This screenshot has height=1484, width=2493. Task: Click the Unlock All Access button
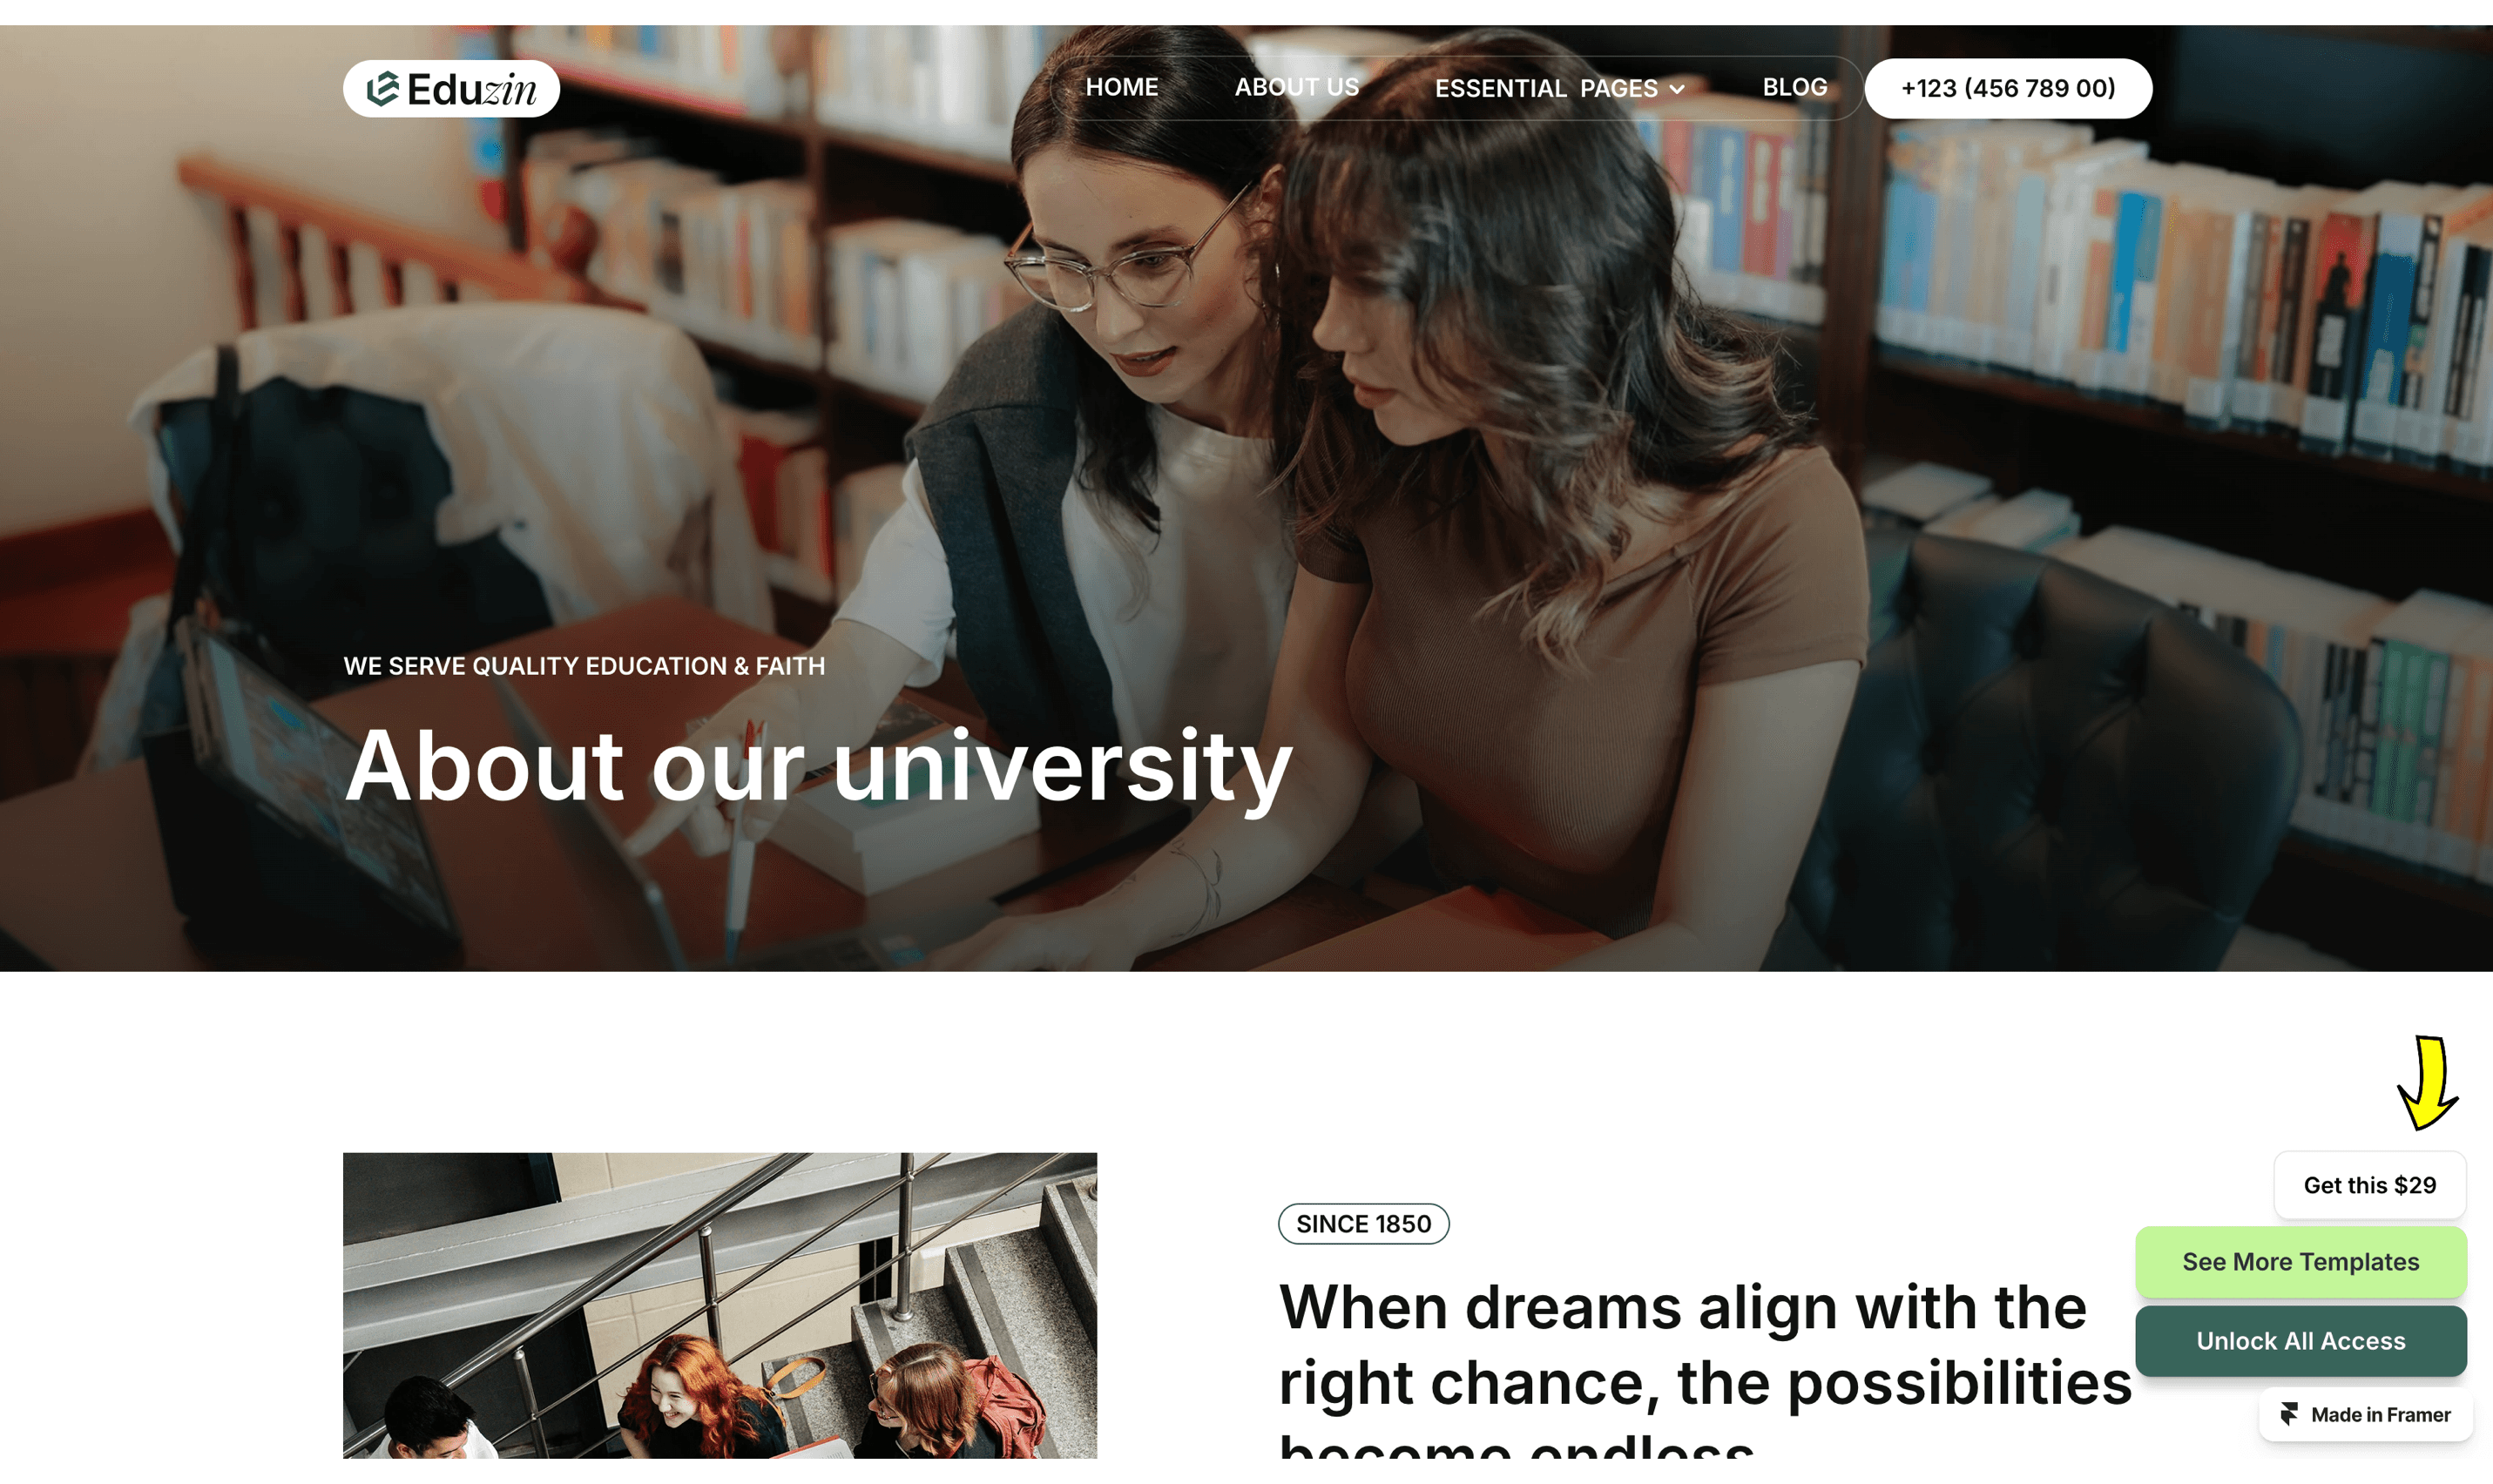click(2300, 1341)
